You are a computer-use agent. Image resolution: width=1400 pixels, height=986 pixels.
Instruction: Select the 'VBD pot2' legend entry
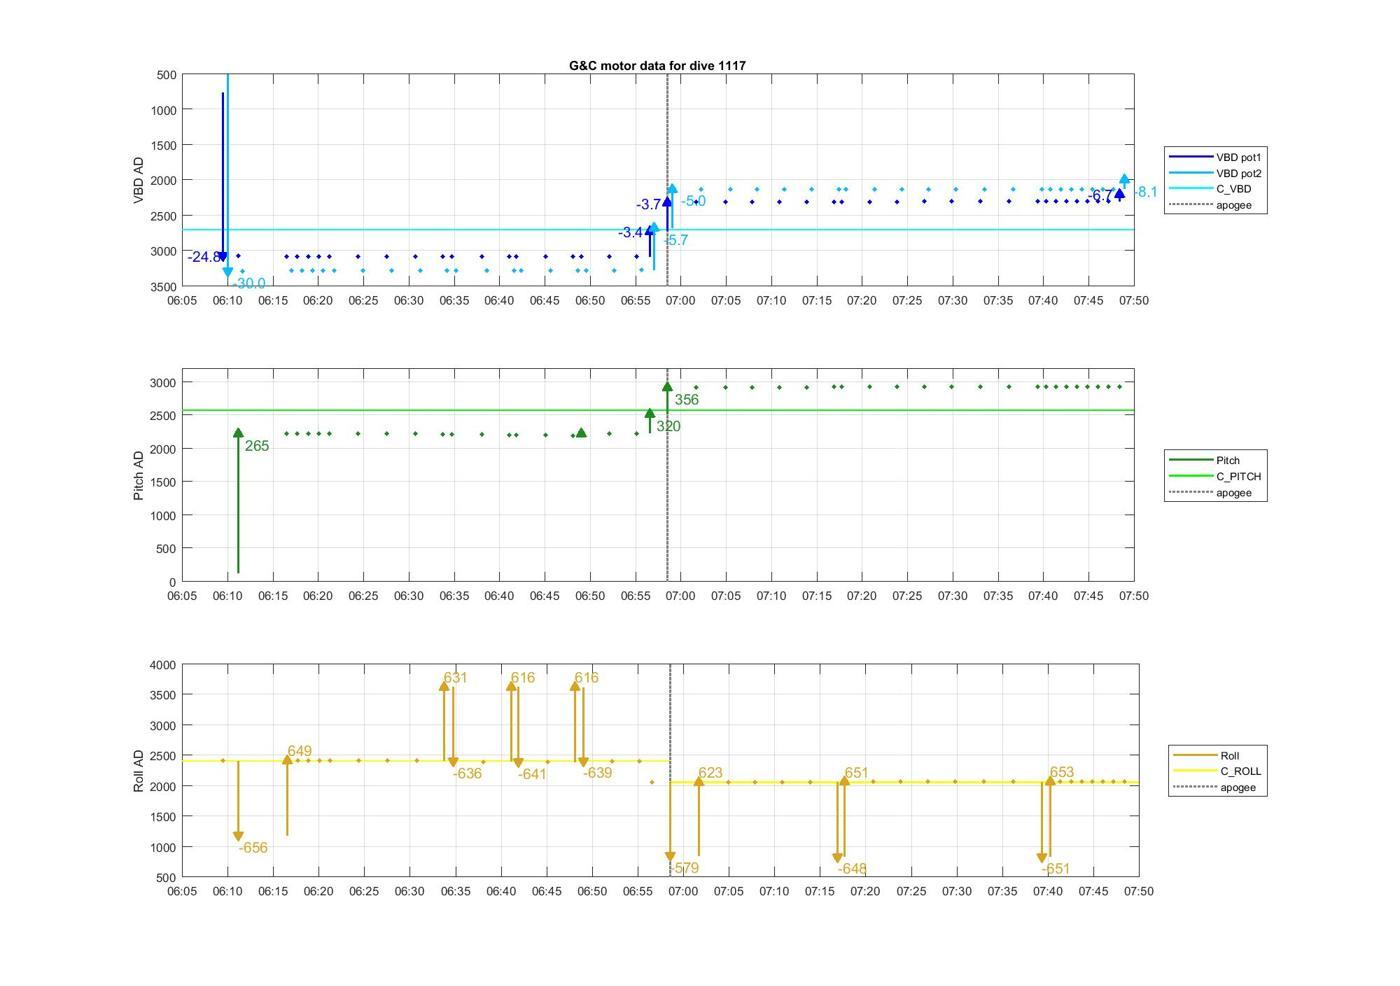(x=1216, y=173)
